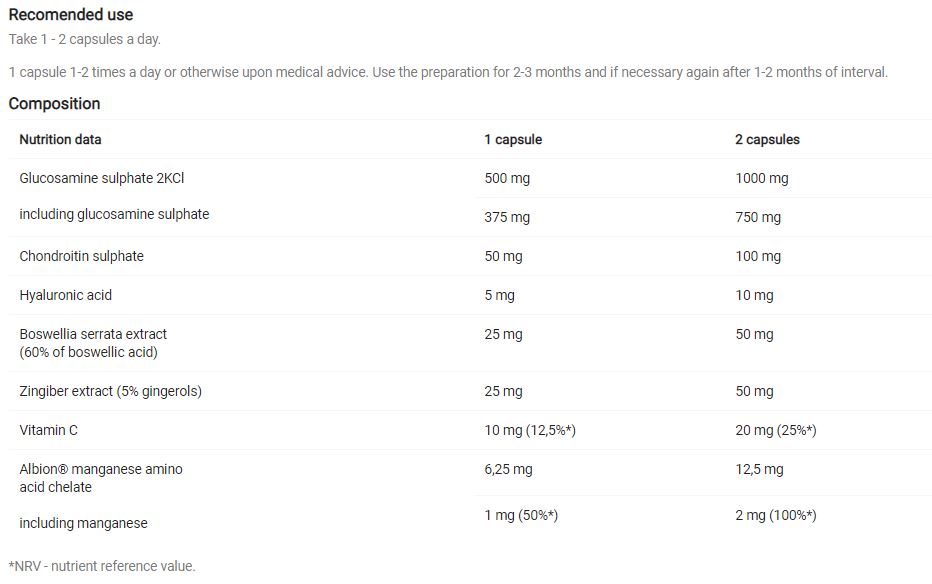Click the "*NRV - nutrient reference value" footnote
932x584 pixels.
102,566
